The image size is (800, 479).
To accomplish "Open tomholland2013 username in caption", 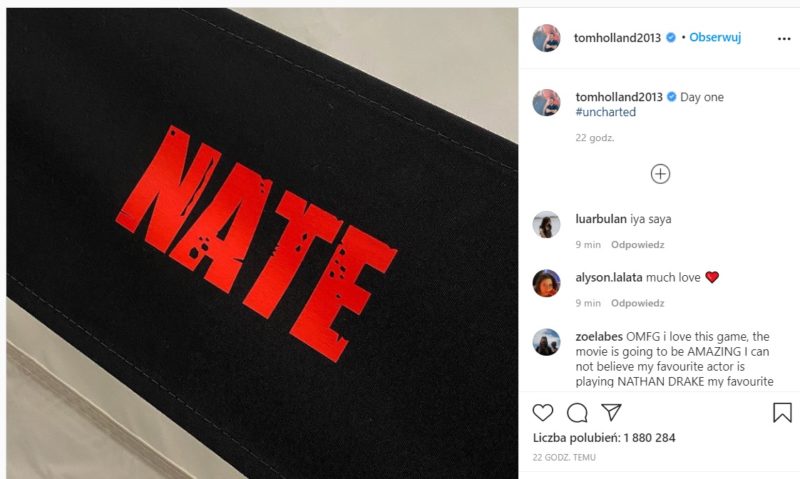I will [619, 97].
